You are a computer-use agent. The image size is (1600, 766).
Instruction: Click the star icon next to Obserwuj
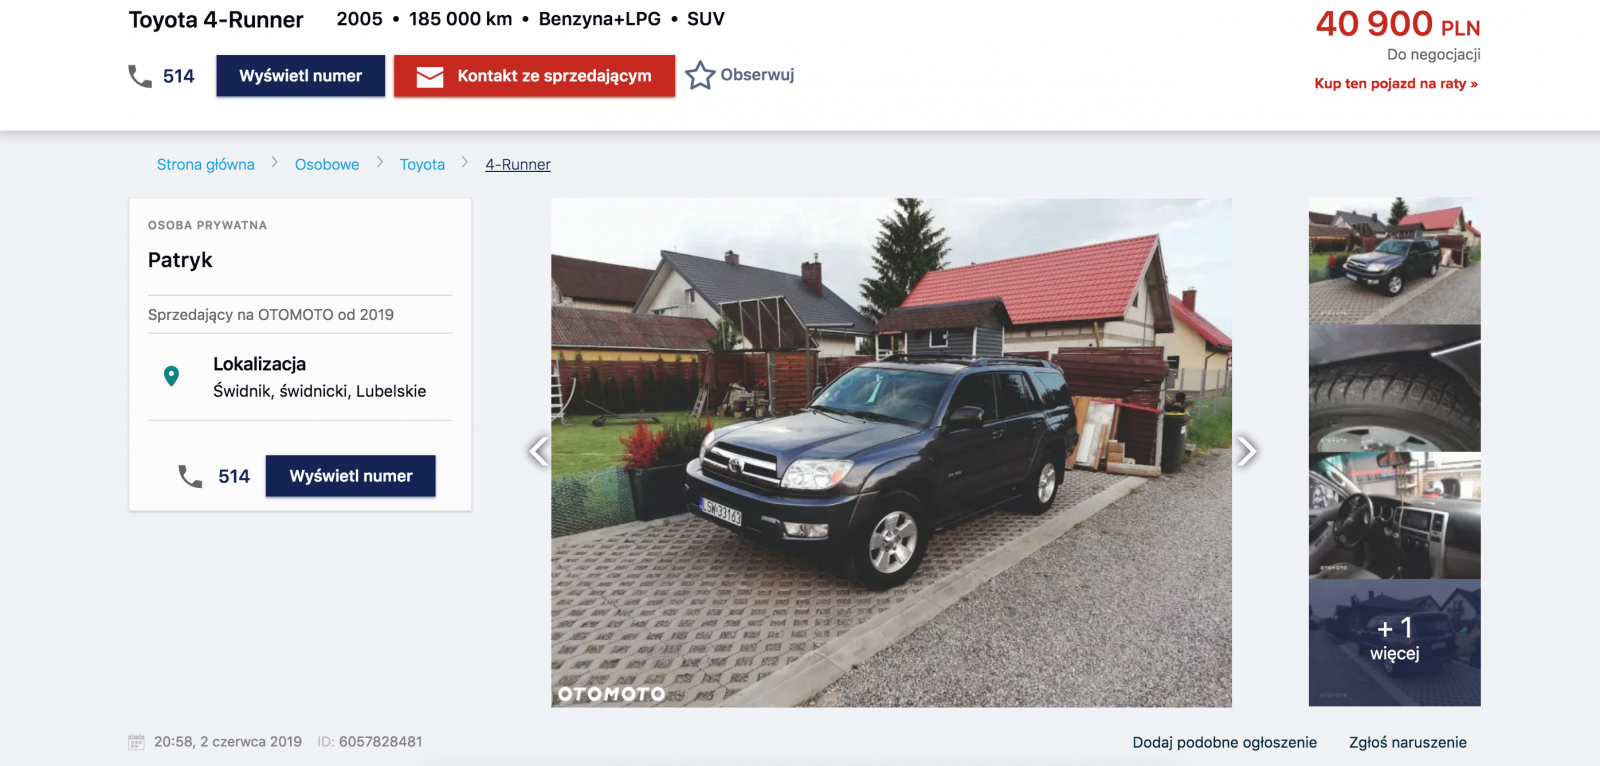point(700,75)
